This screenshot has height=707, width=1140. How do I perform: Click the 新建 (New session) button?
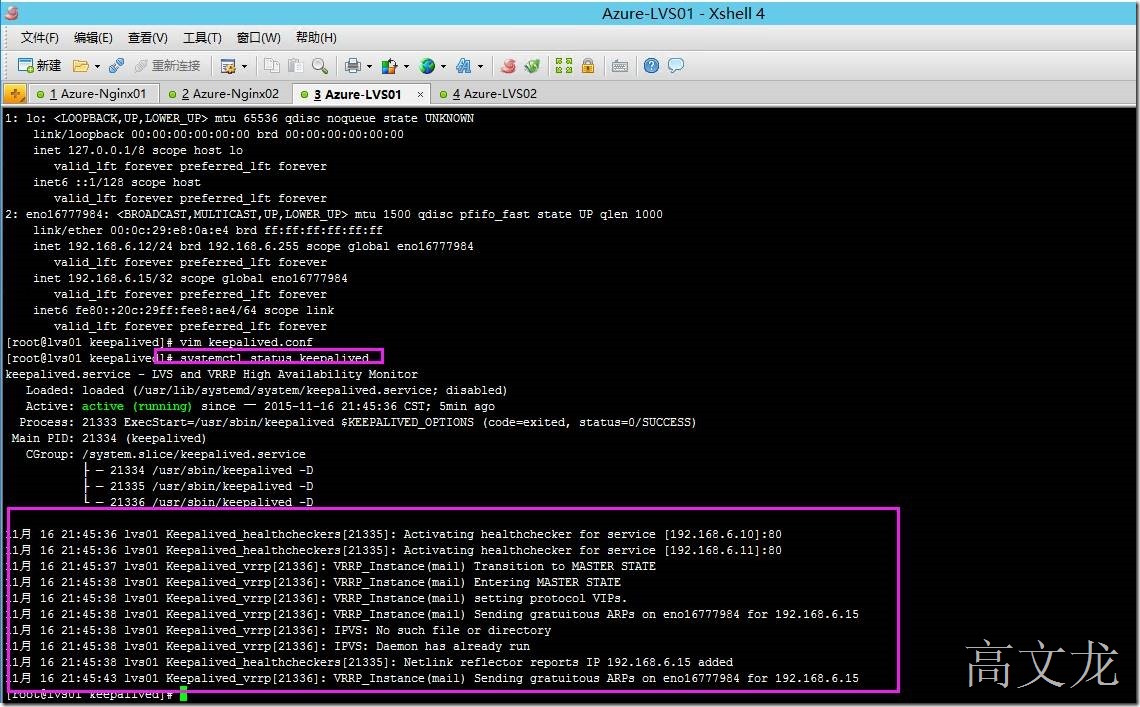(39, 65)
